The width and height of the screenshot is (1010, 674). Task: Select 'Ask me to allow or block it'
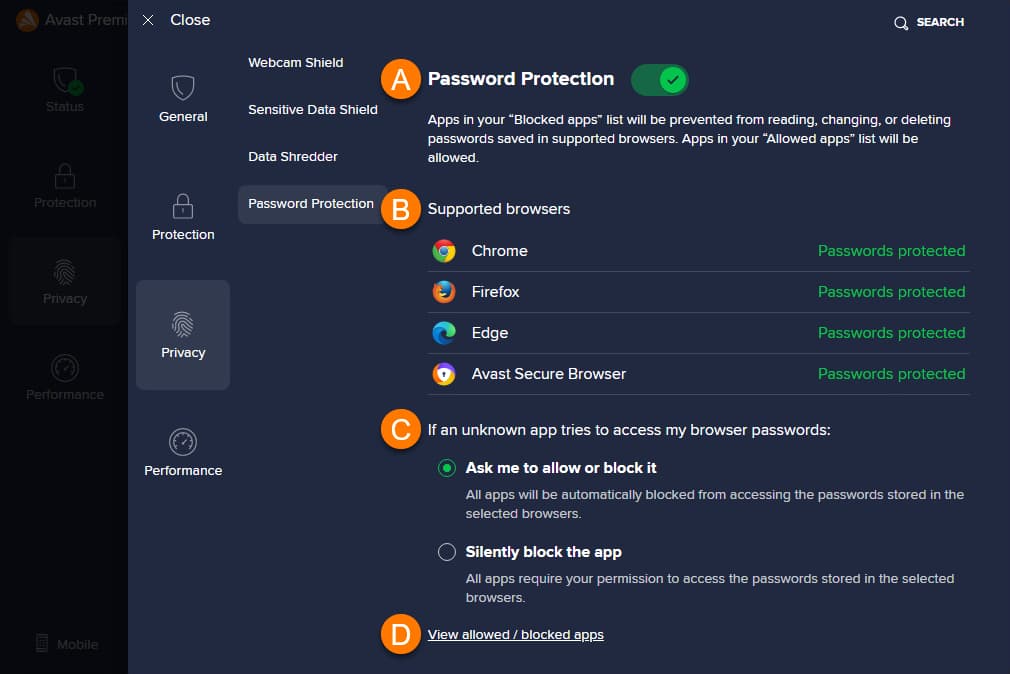point(447,468)
